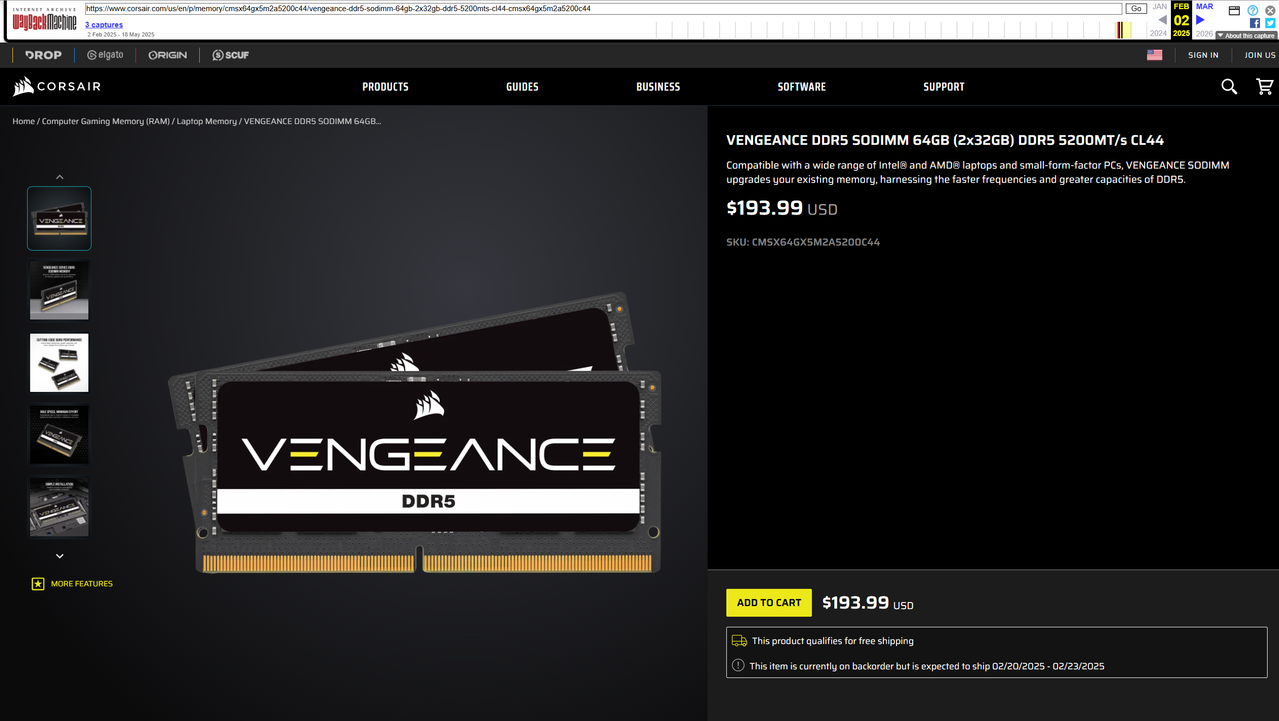Open Wayback help question mark icon
Screen dimensions: 1279x721
pos(1252,10)
